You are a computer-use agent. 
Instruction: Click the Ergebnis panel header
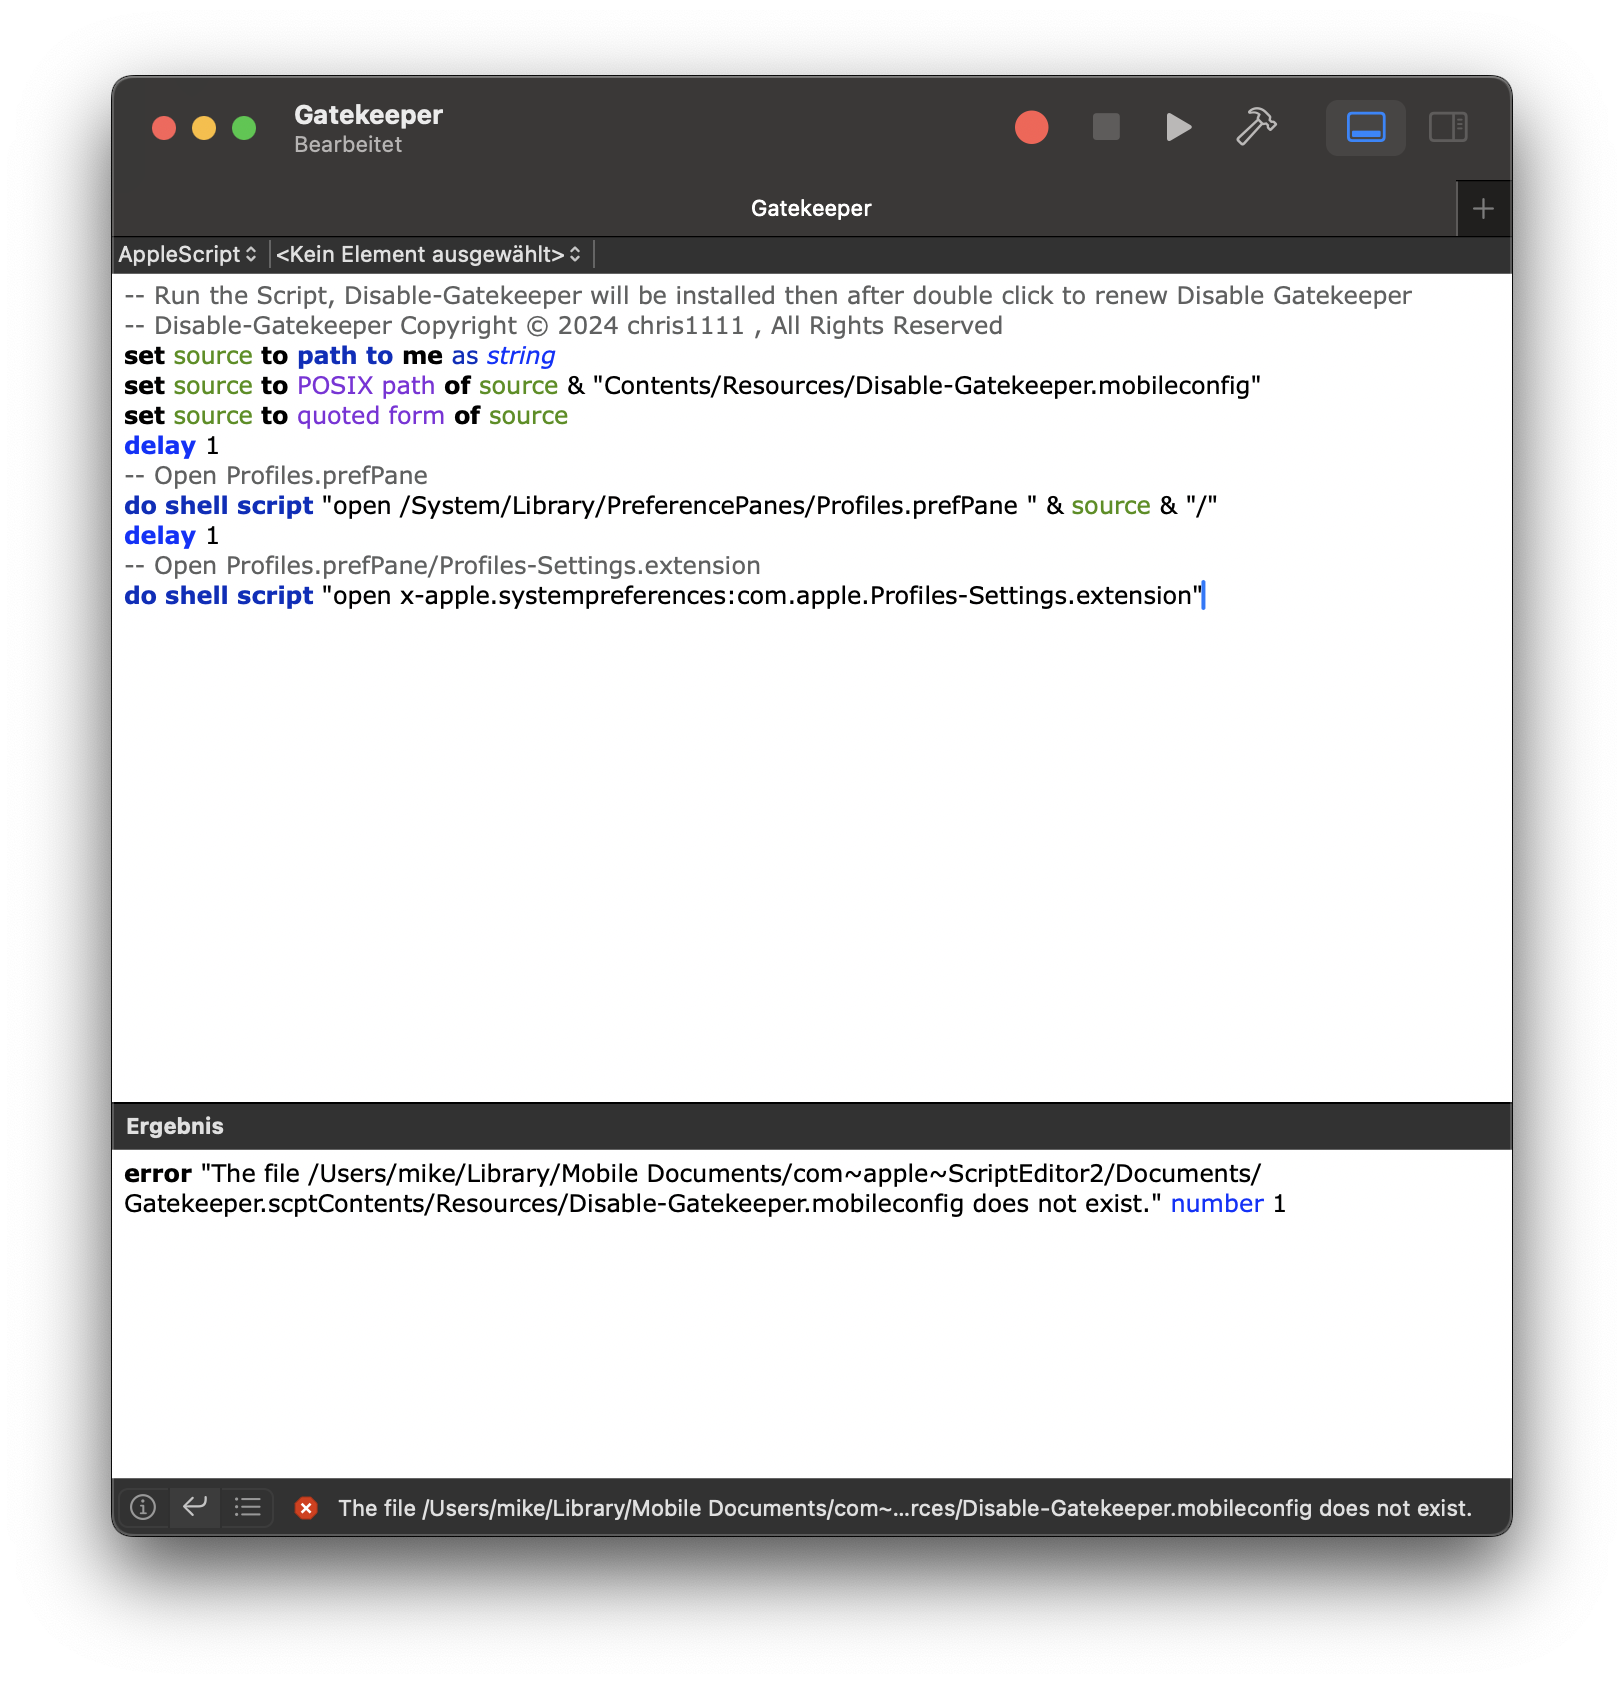coord(811,1126)
